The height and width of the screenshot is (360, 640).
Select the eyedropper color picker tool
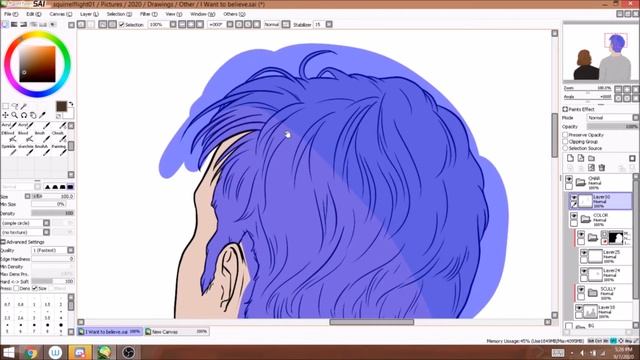coord(42,116)
